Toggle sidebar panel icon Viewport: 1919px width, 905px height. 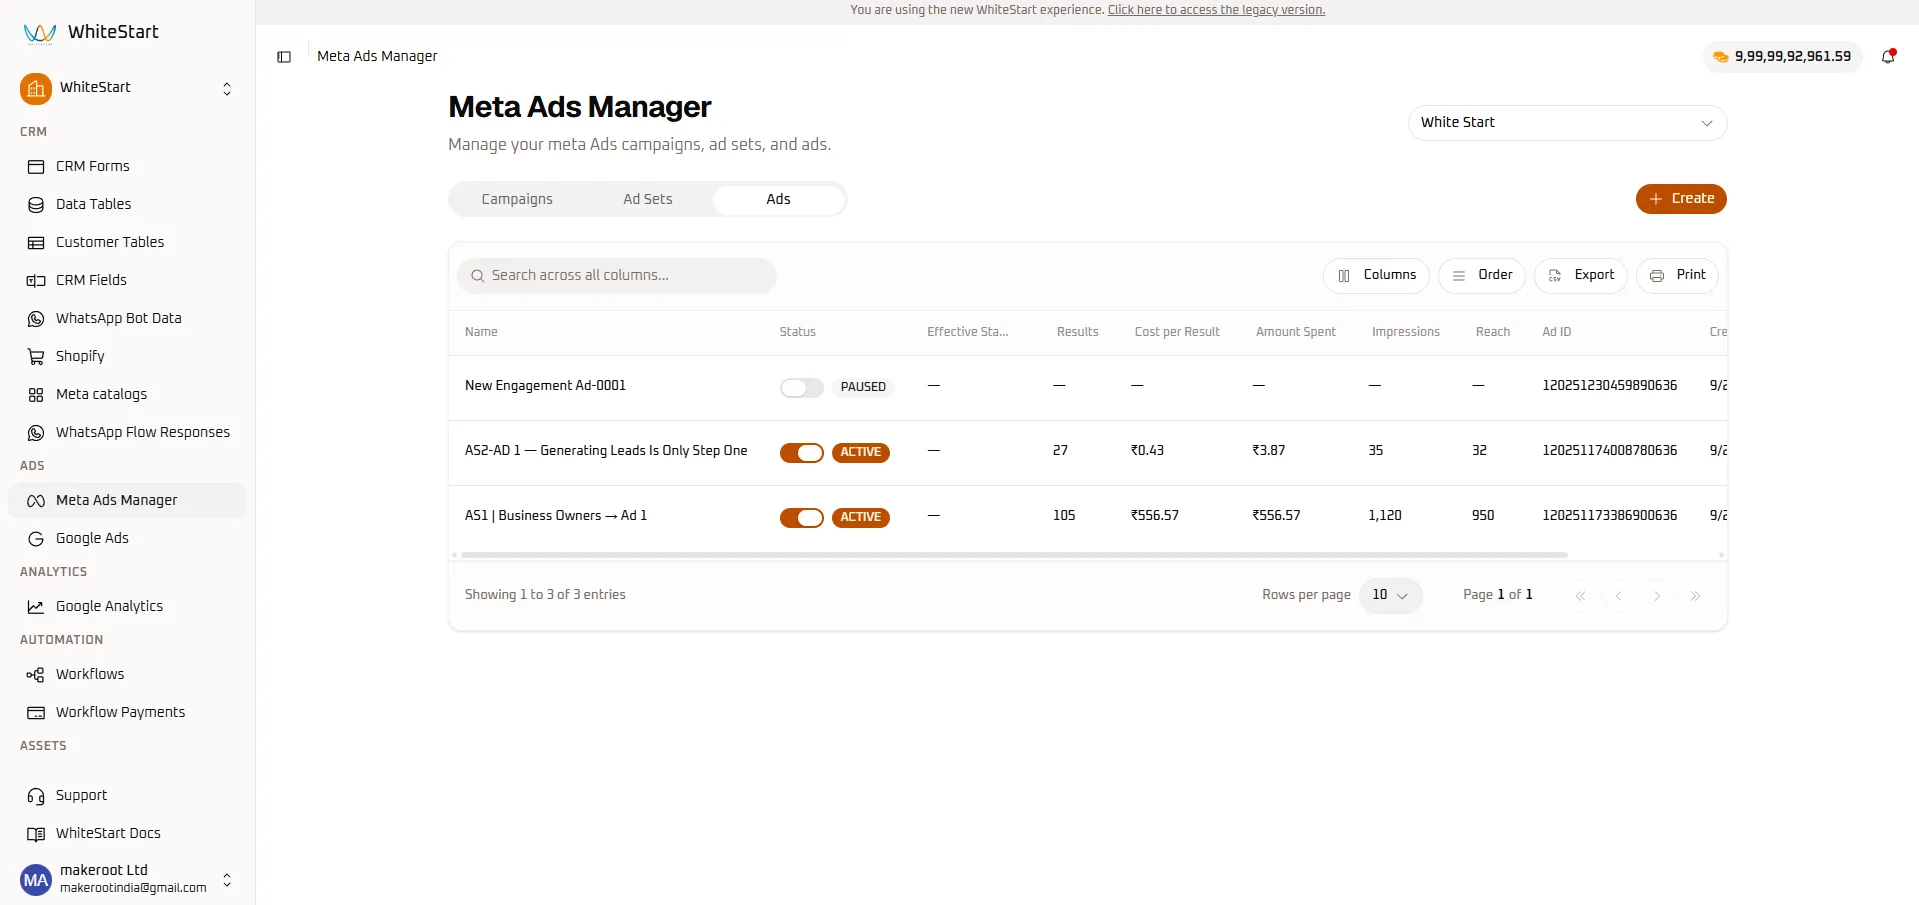[x=284, y=57]
